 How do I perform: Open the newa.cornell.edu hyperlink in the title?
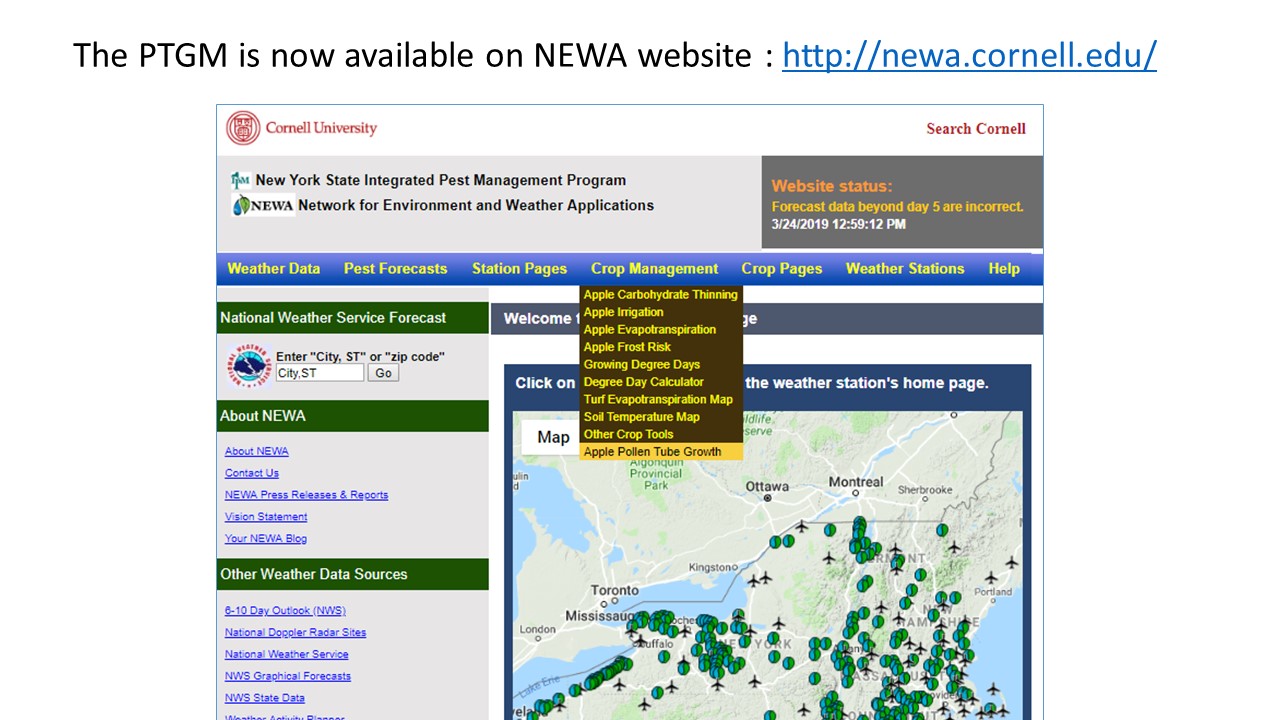969,55
